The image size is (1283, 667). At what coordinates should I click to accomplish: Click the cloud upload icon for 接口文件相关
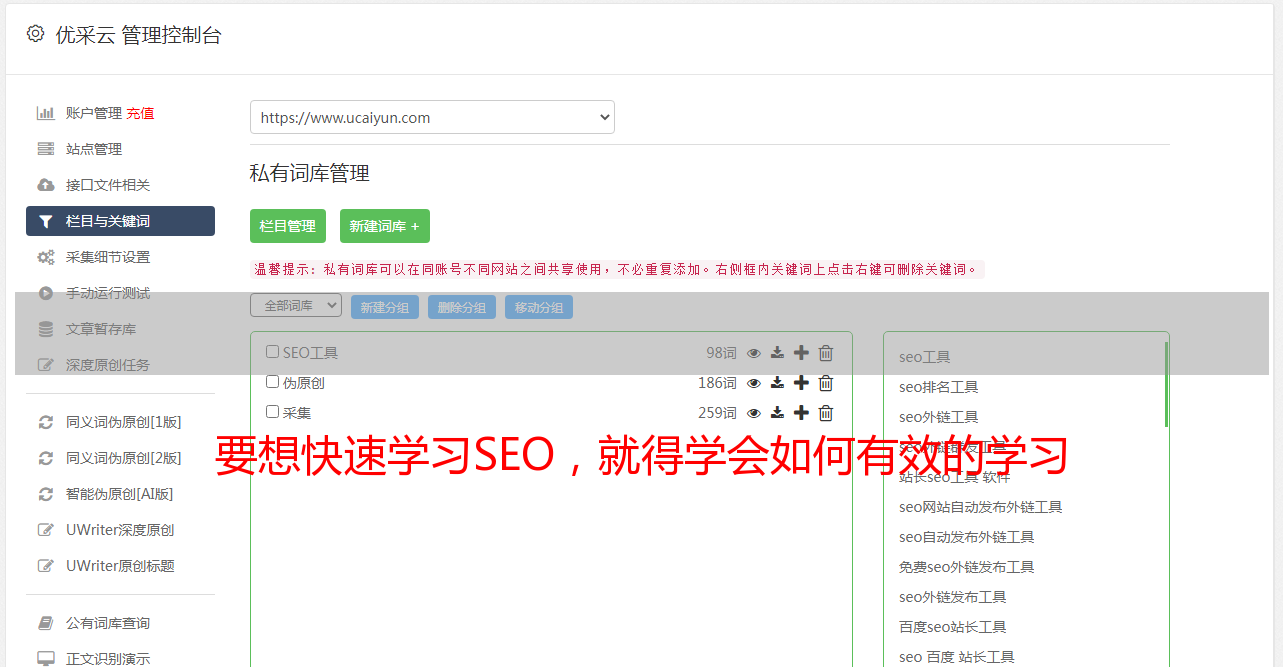click(46, 185)
